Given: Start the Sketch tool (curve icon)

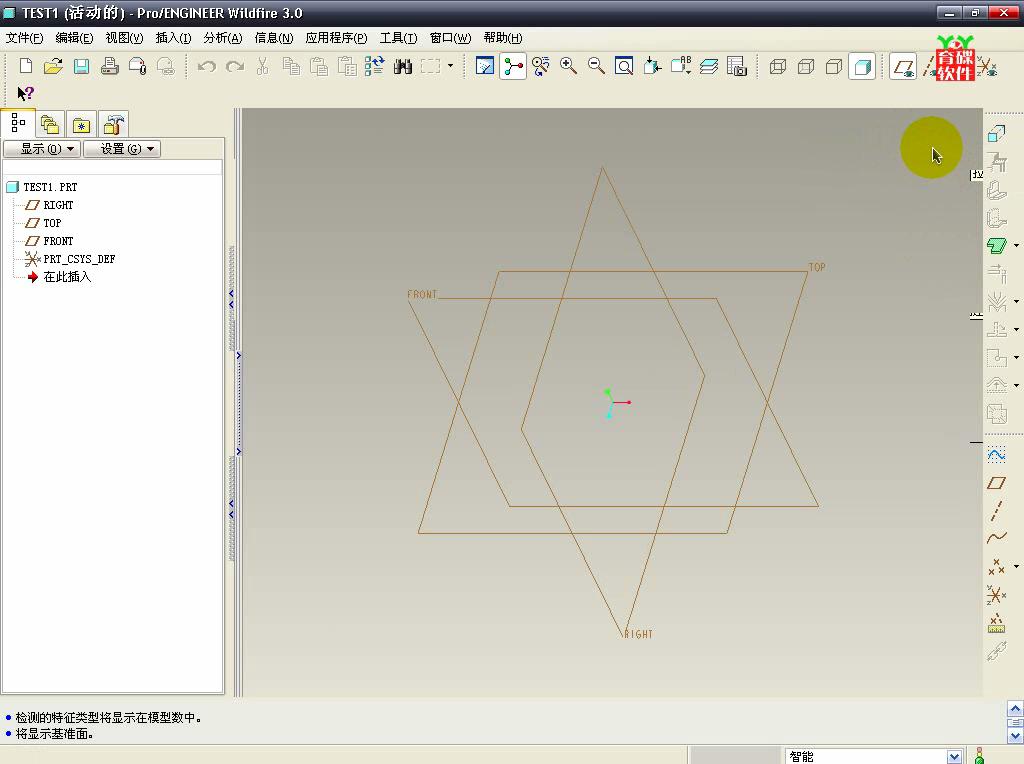Looking at the screenshot, I should pyautogui.click(x=996, y=454).
